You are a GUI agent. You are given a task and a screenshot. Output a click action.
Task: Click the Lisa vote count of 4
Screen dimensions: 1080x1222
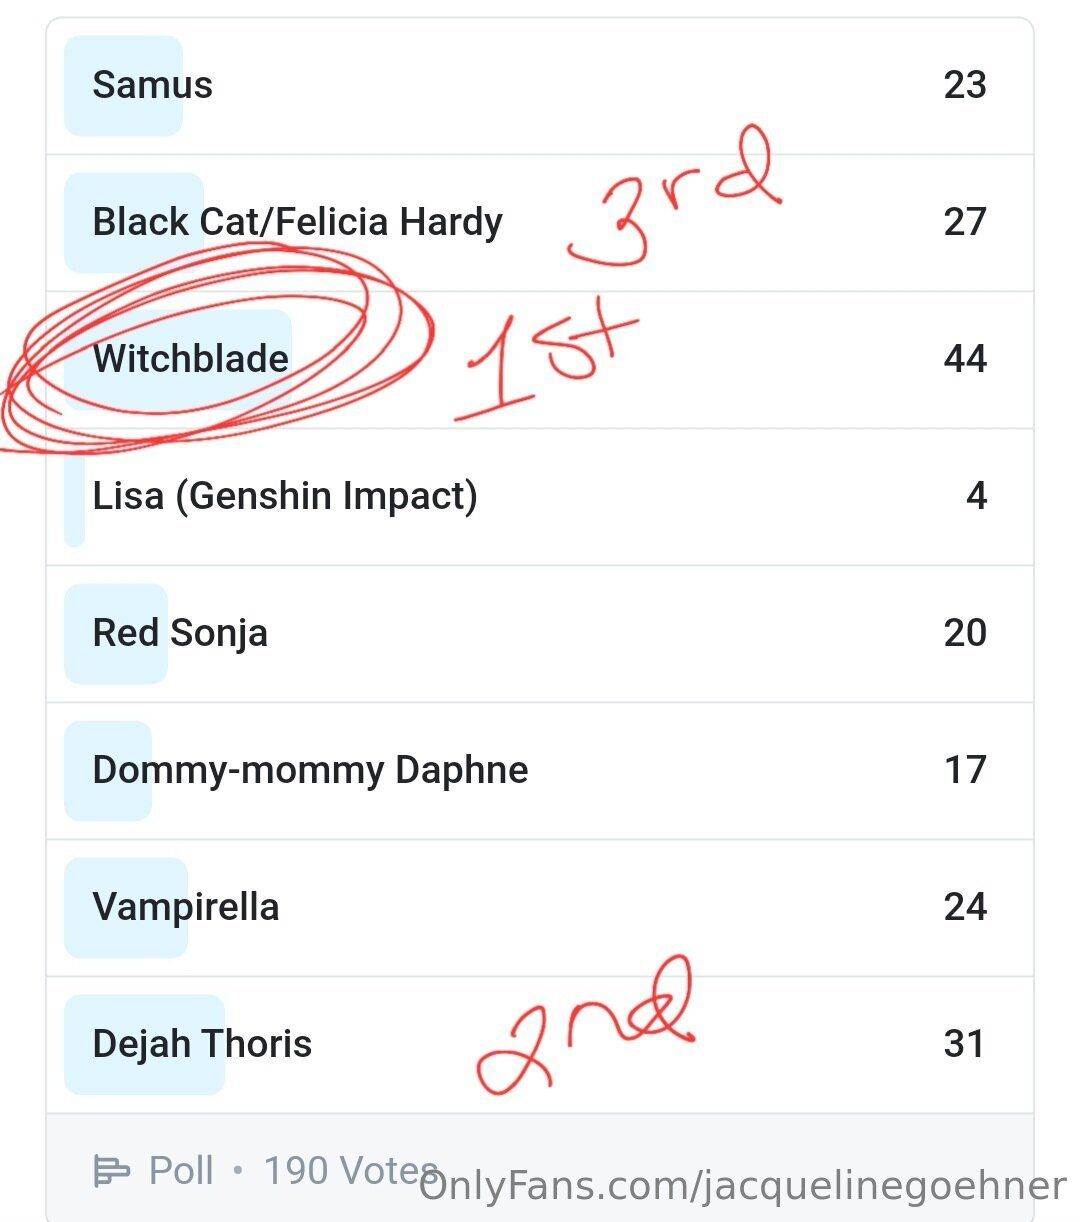[x=976, y=496]
